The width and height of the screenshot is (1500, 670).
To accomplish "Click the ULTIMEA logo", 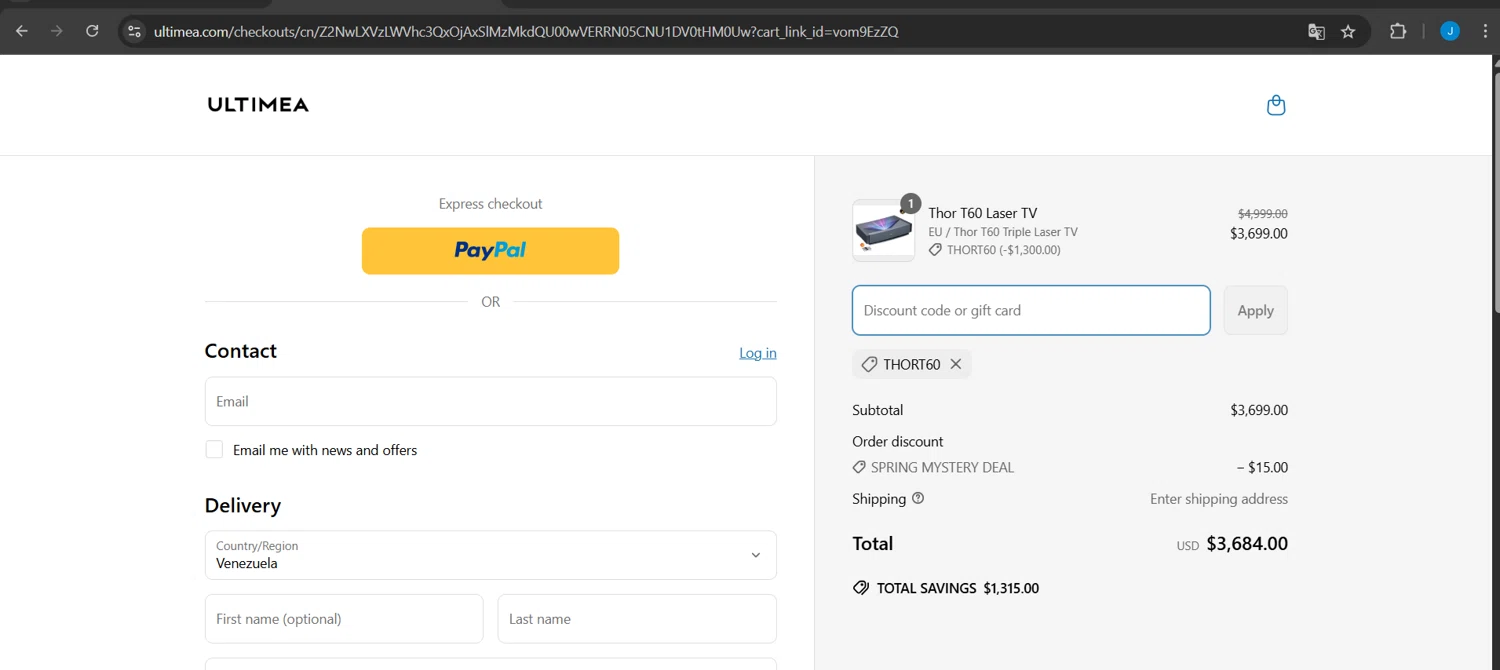I will (x=258, y=104).
